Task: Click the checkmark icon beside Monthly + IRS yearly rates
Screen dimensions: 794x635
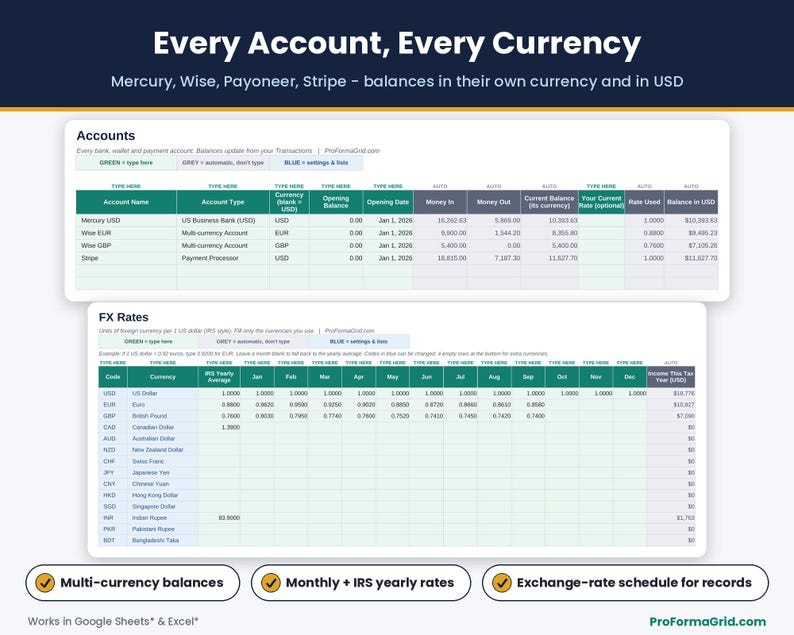Action: coord(270,583)
